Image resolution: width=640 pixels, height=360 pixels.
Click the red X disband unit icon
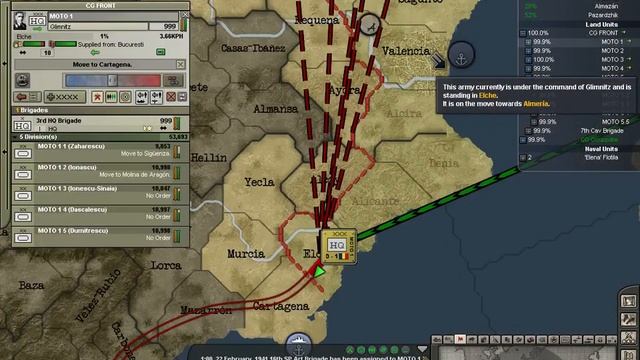(x=171, y=97)
